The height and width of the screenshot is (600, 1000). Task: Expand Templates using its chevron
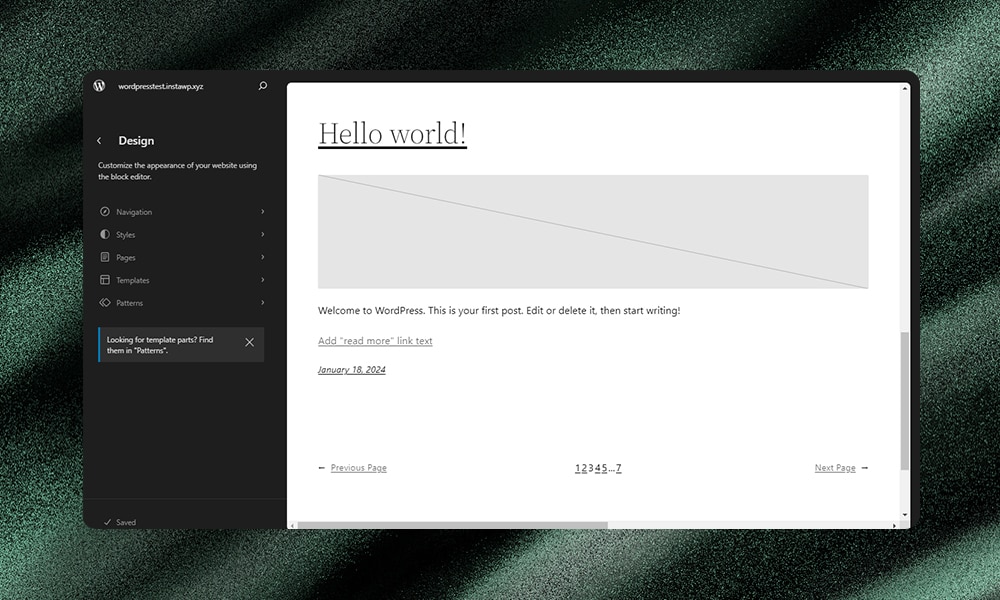[263, 280]
